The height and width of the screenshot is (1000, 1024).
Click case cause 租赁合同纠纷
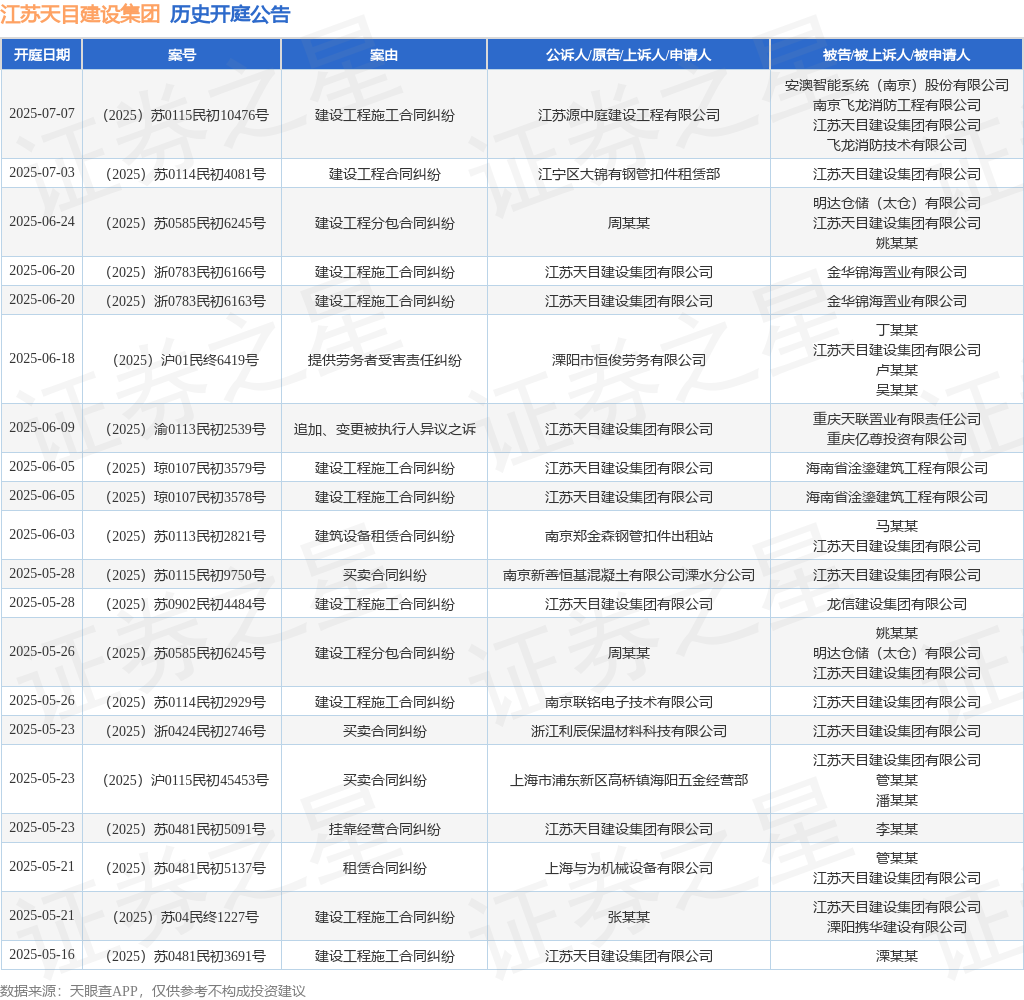coord(384,869)
